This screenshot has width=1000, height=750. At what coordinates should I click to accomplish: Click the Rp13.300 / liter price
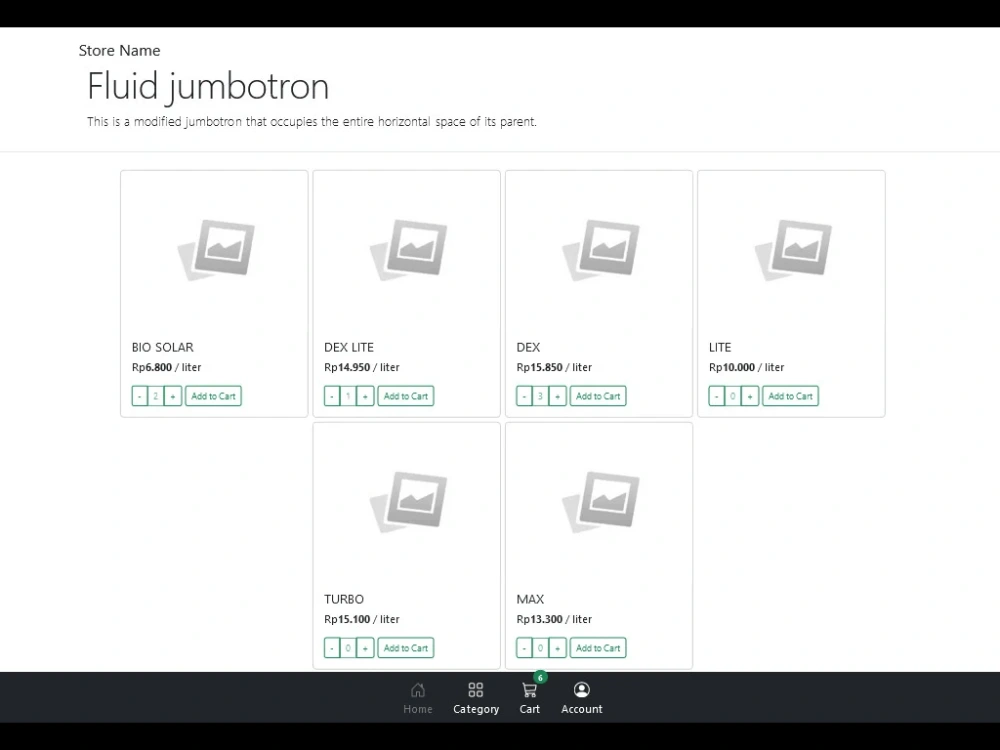(x=554, y=619)
